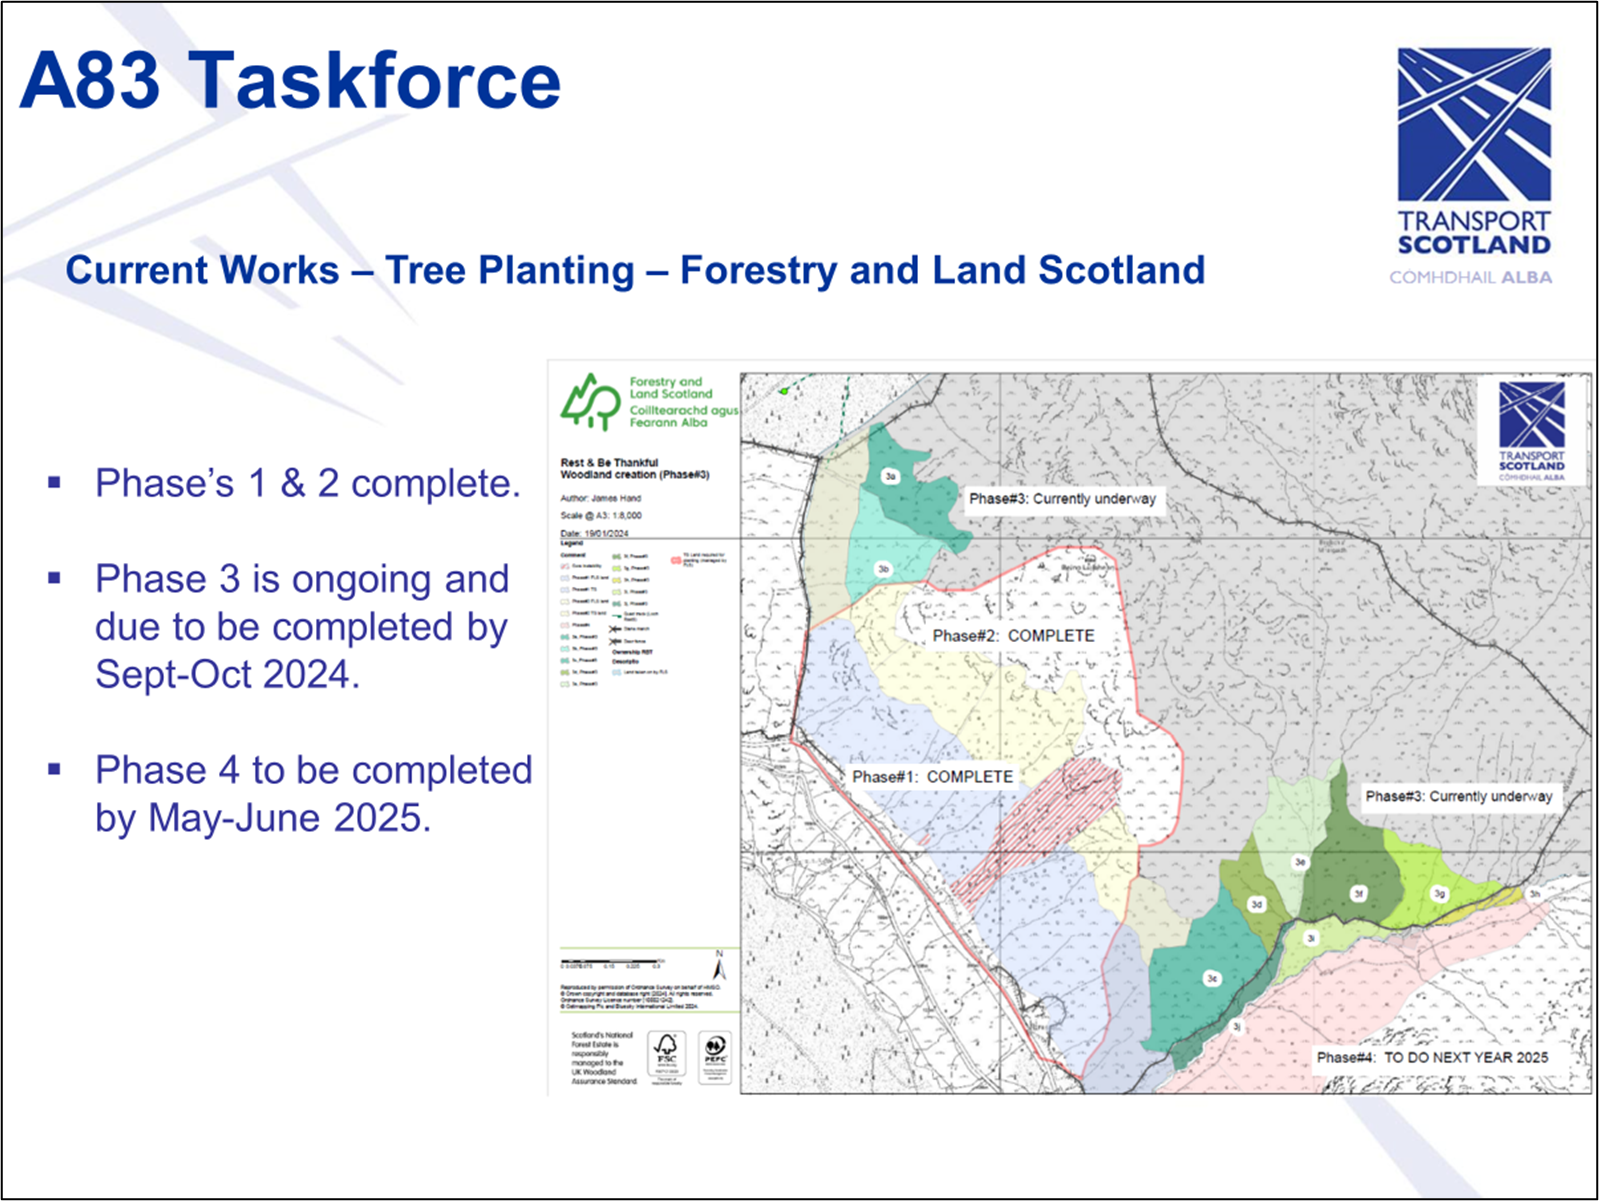Click the 'Rest & Be Thankful Woodland creation' map title
The image size is (1599, 1201).
pos(634,468)
